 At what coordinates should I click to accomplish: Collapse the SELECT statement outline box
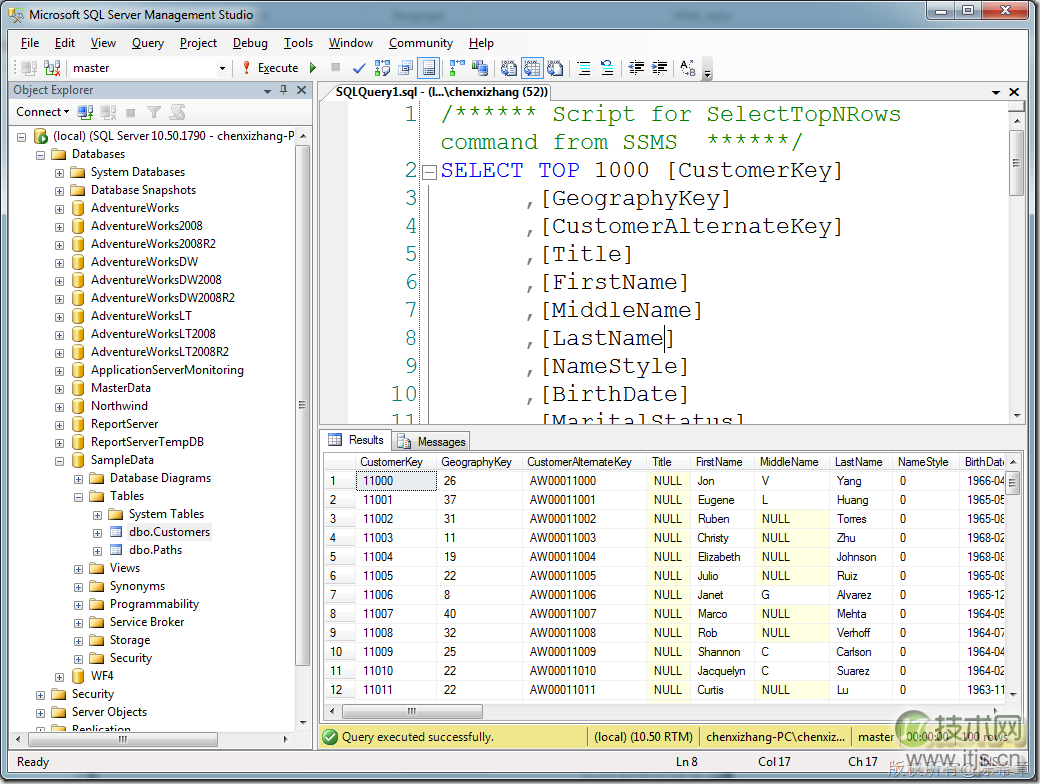[430, 172]
